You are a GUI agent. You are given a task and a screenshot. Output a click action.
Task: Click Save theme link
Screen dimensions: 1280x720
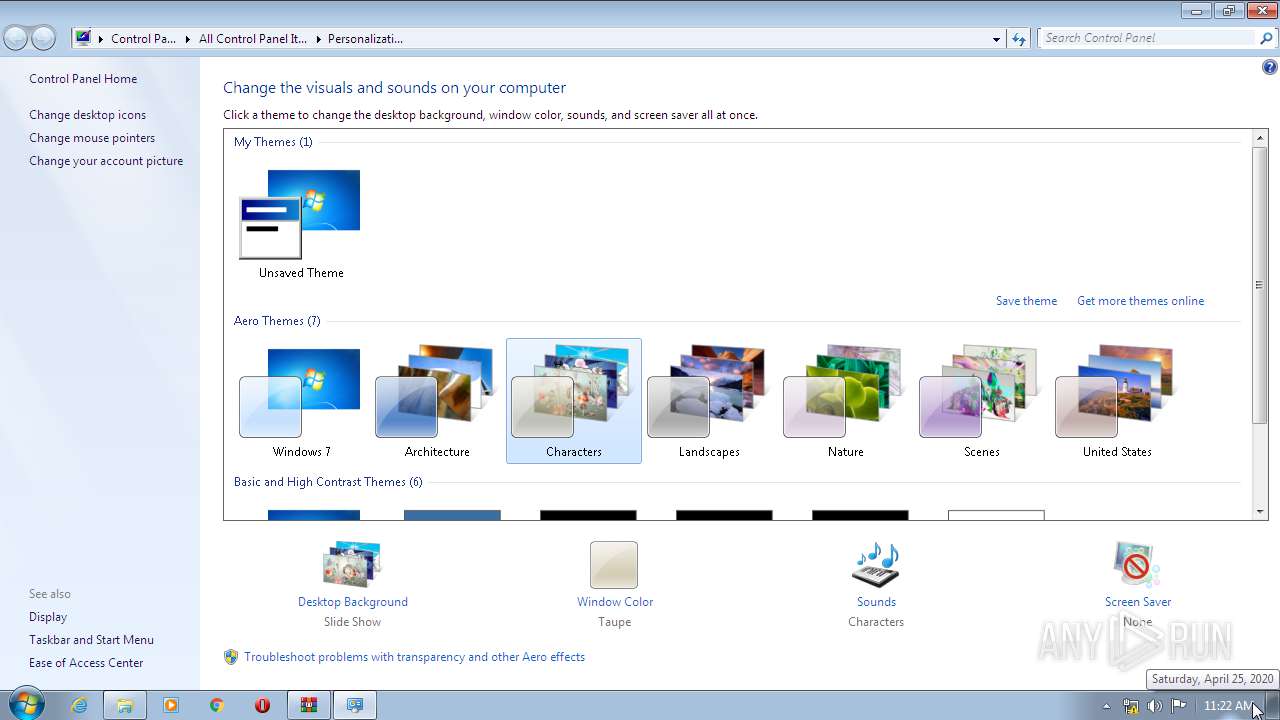(1026, 301)
